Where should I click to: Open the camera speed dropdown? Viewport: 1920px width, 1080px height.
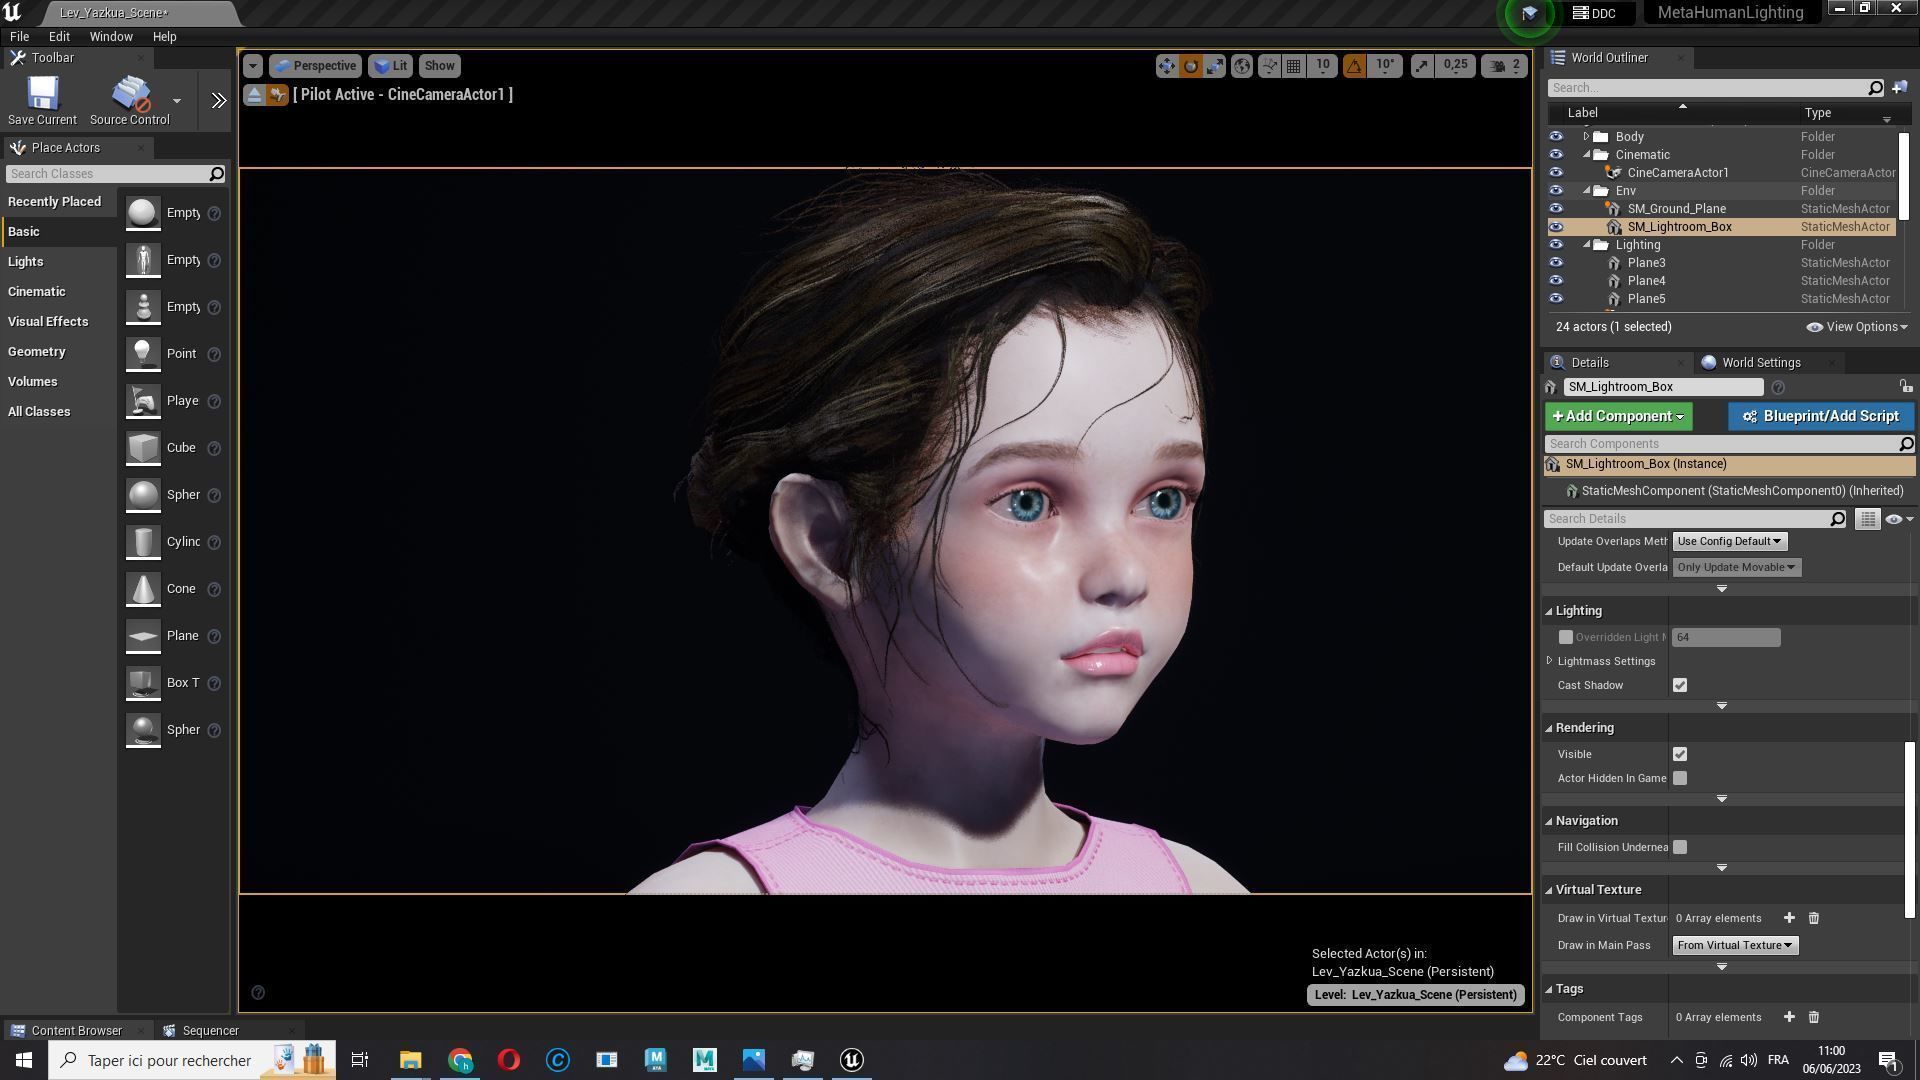coord(1506,66)
